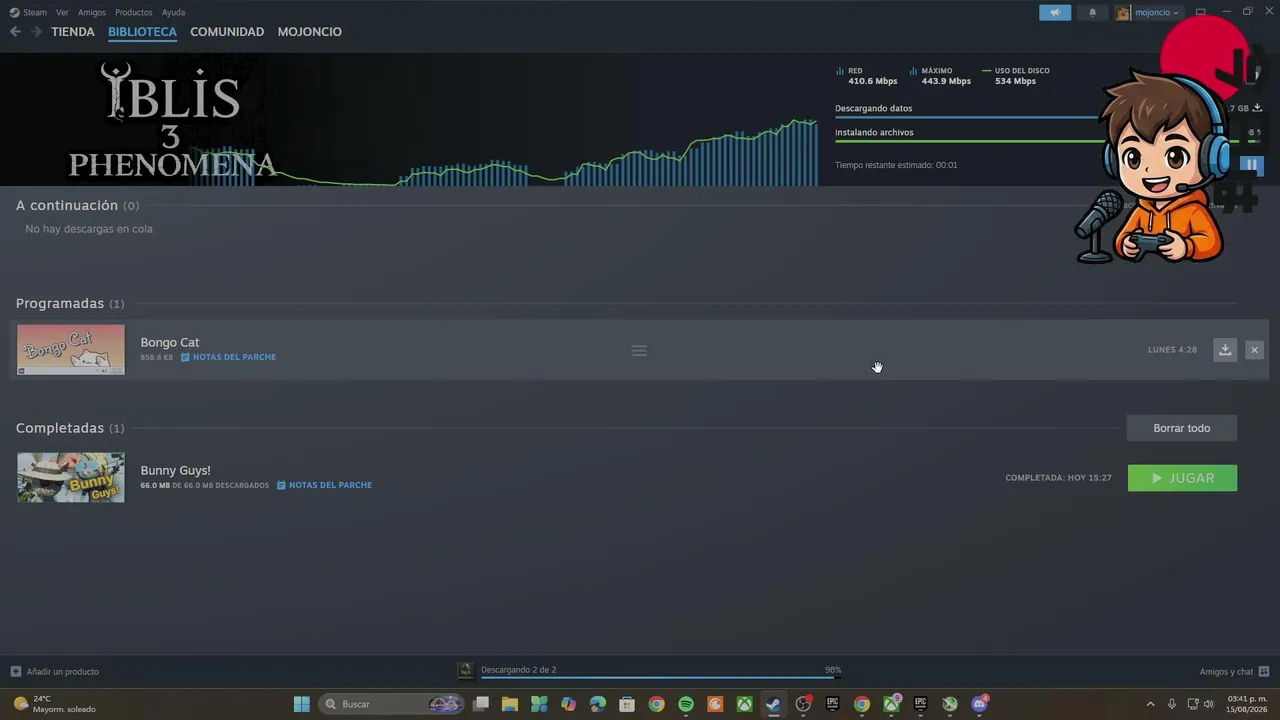
Task: Open Microsoft Store from the taskbar
Action: click(x=627, y=704)
